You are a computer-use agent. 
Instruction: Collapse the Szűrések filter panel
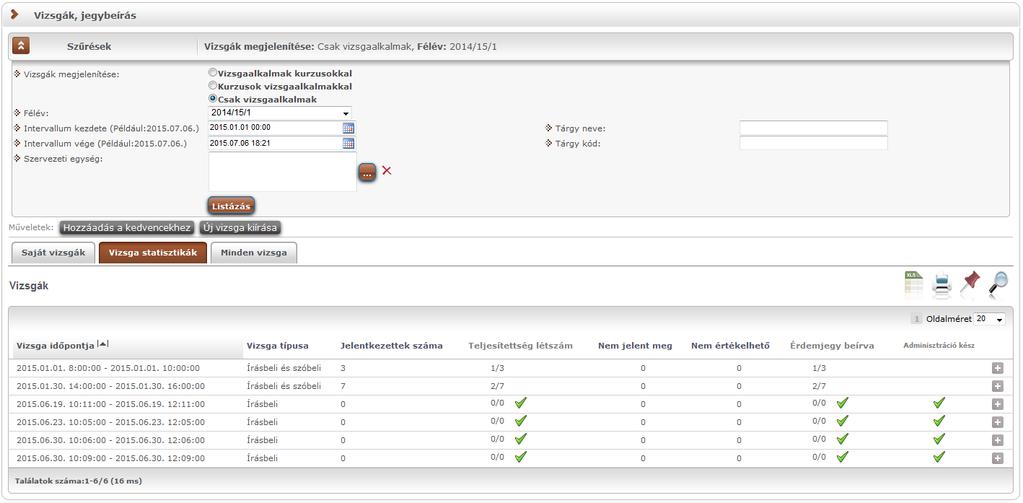tap(22, 46)
